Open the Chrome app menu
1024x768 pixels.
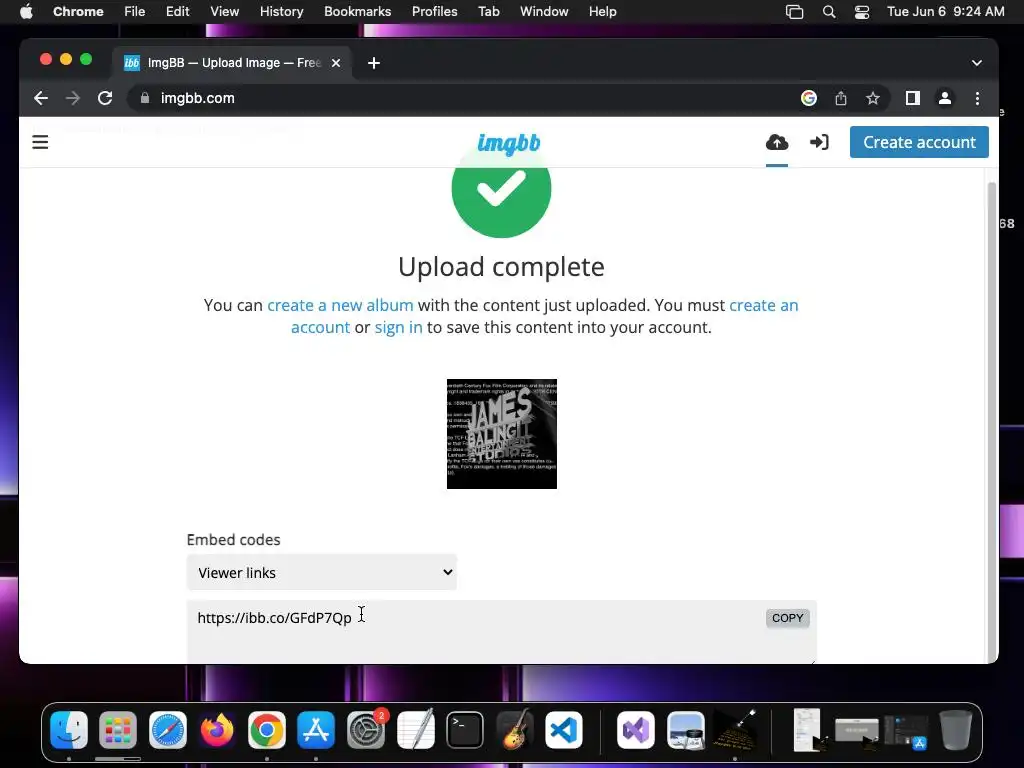tap(78, 11)
